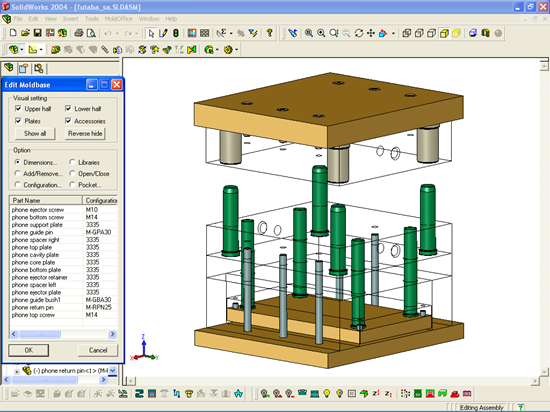
Task: Select the phone guide pin row
Action: [63, 232]
